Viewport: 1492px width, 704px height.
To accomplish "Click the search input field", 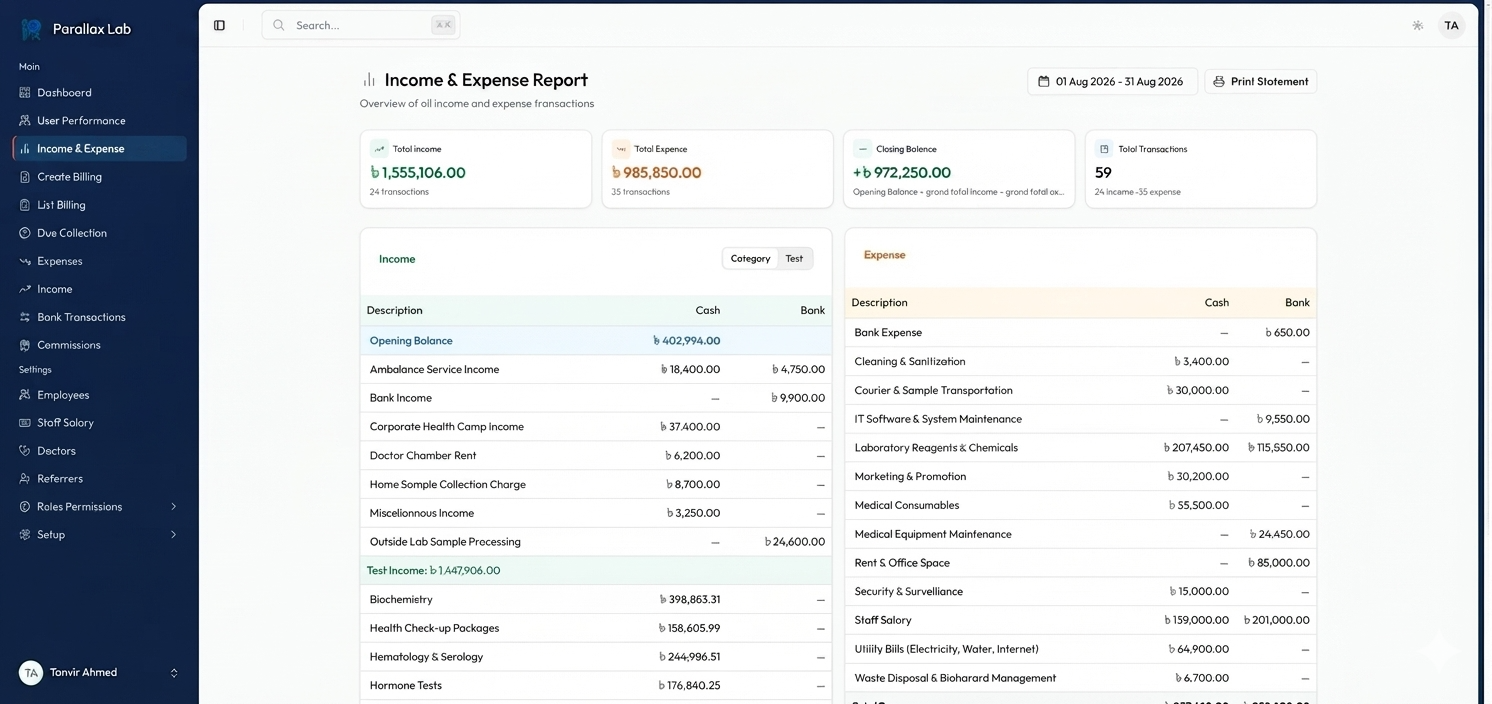I will [361, 25].
